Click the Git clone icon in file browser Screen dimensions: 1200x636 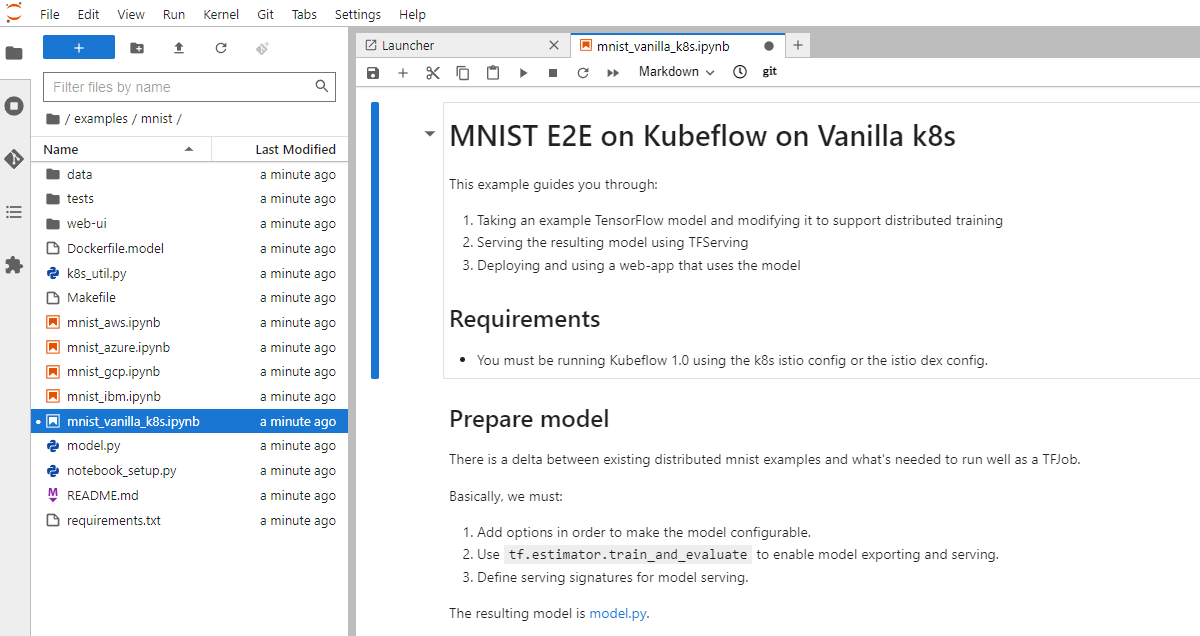point(263,48)
